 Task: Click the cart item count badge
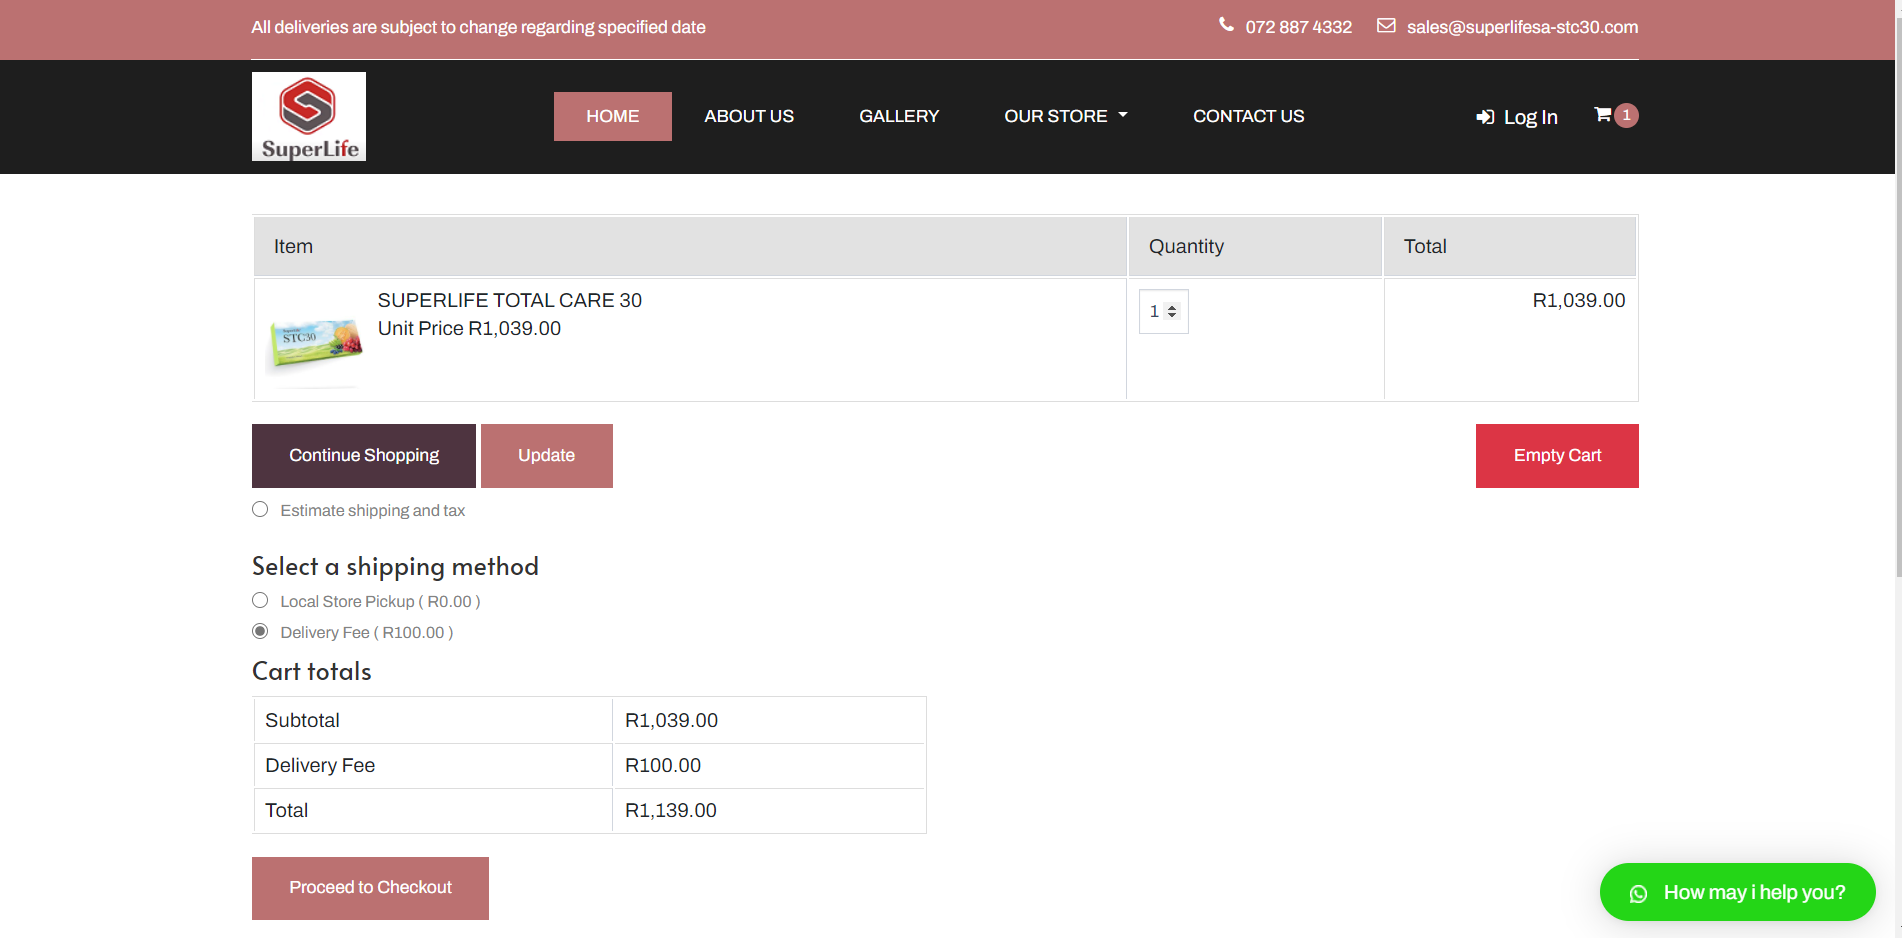click(1627, 115)
